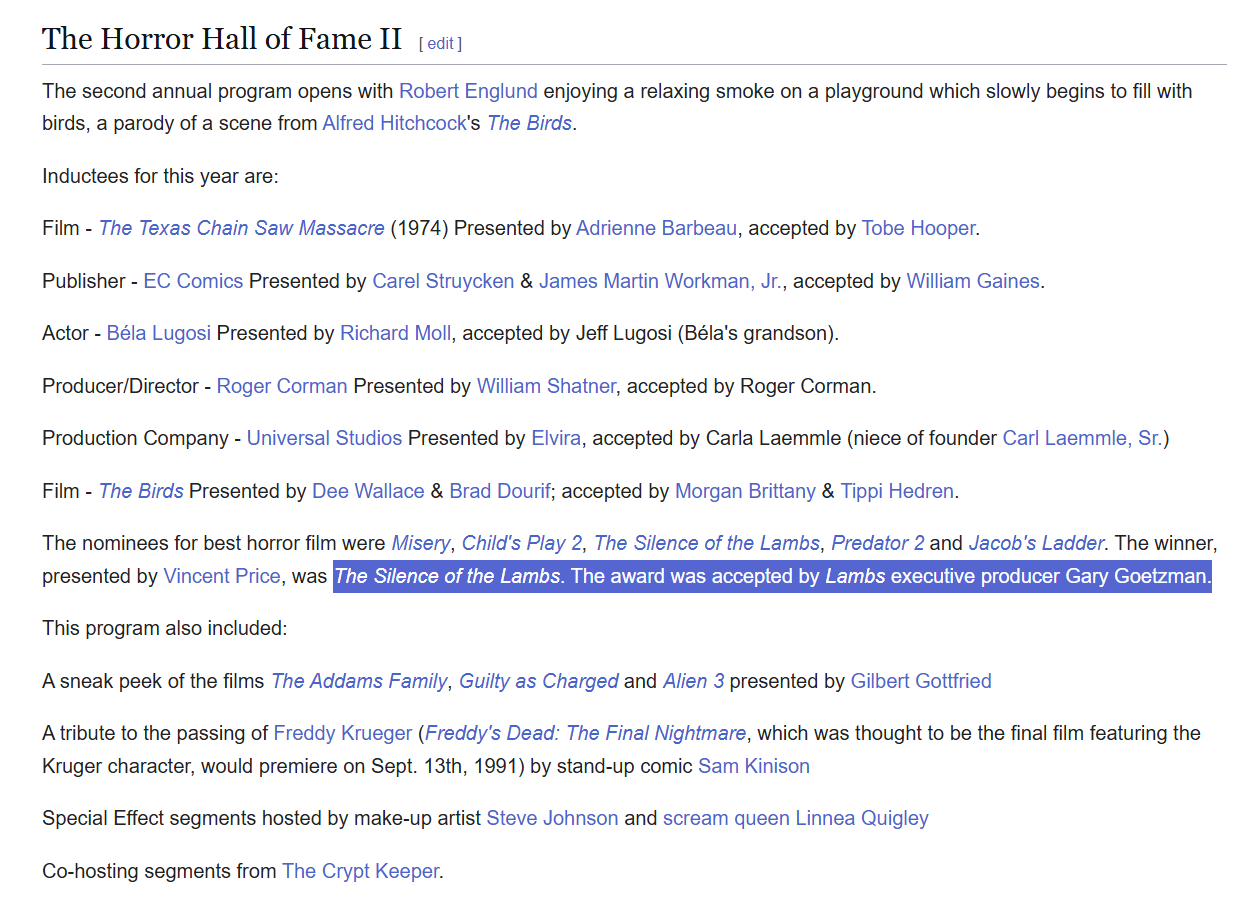Open The Addams Family link
The width and height of the screenshot is (1254, 905).
click(359, 681)
